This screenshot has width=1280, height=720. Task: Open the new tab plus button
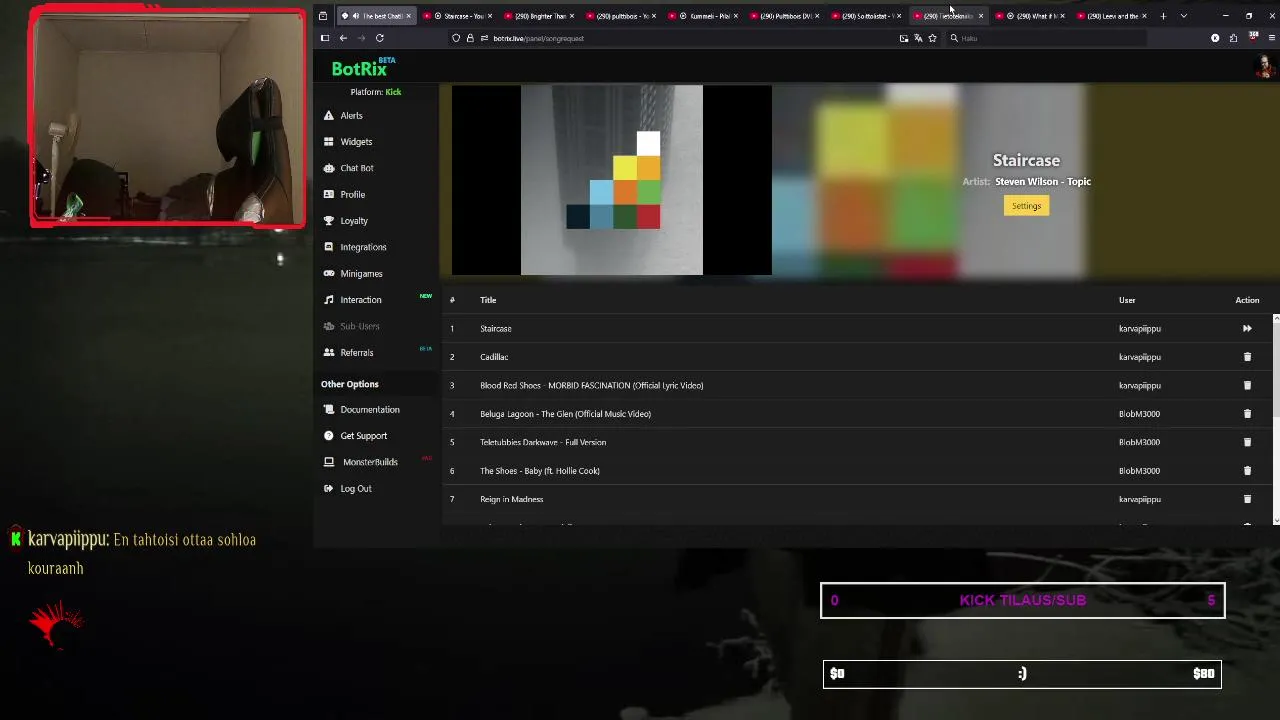pos(1163,16)
